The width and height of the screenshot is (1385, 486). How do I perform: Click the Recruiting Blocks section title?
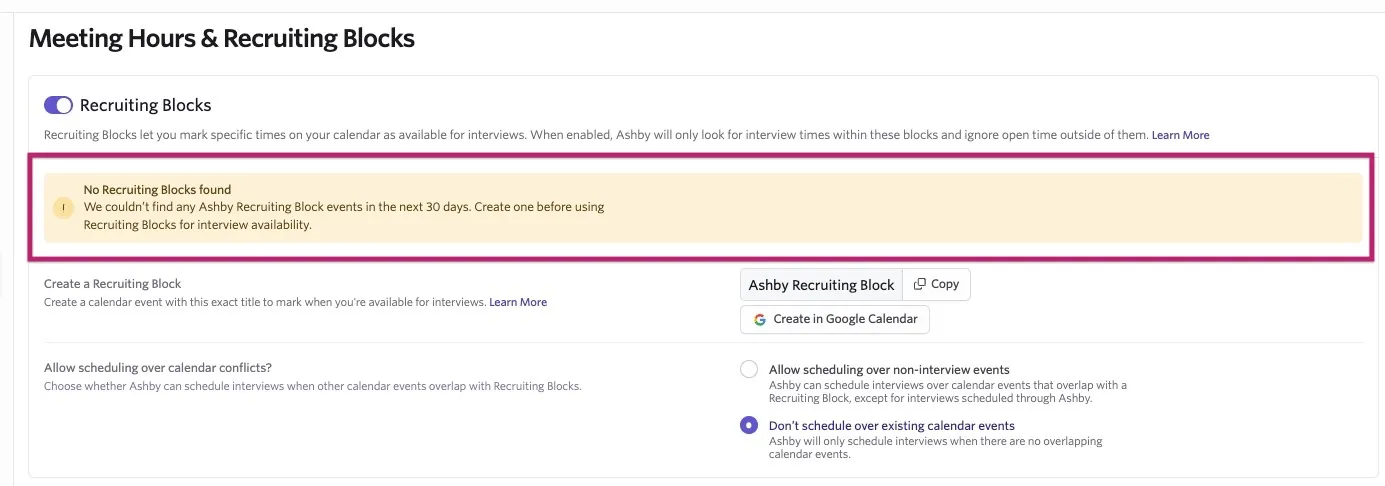pyautogui.click(x=146, y=105)
